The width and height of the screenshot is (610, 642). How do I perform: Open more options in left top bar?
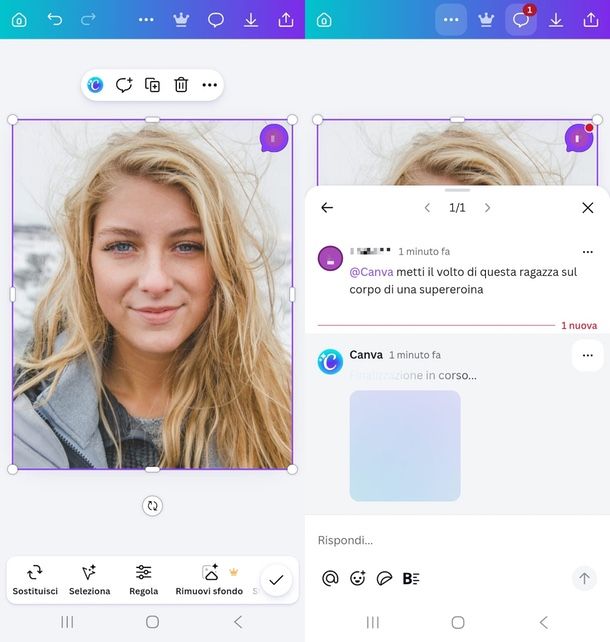[146, 20]
